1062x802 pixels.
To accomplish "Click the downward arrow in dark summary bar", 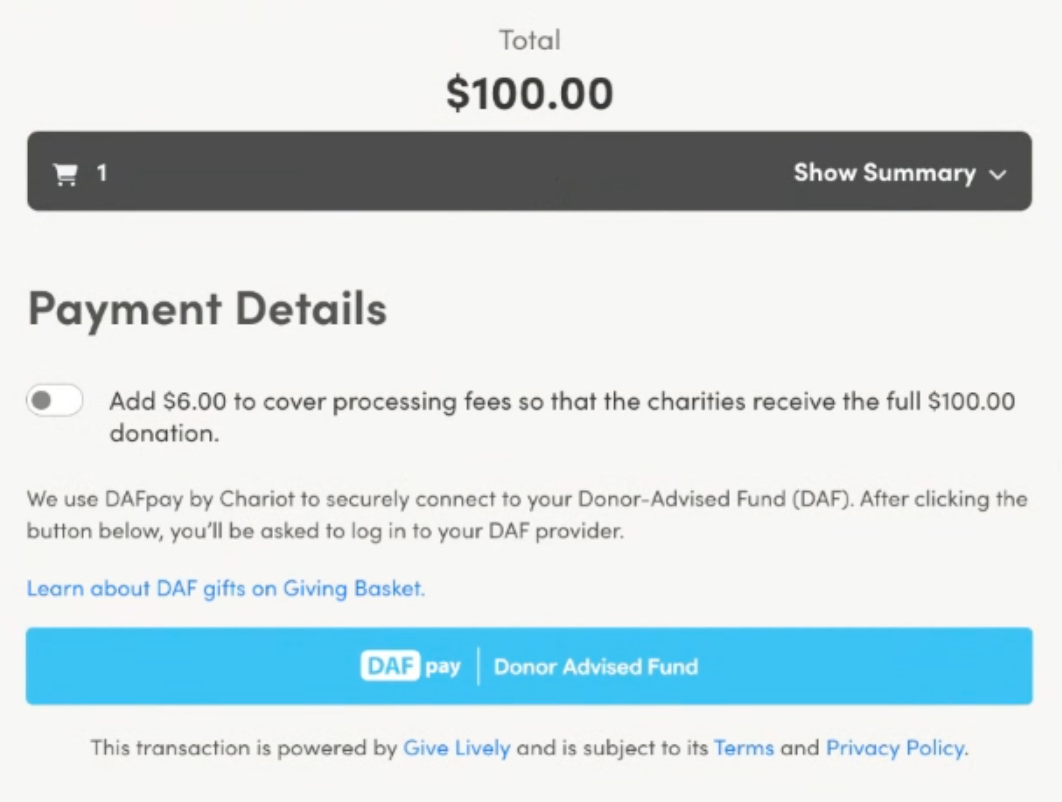I will tap(996, 173).
